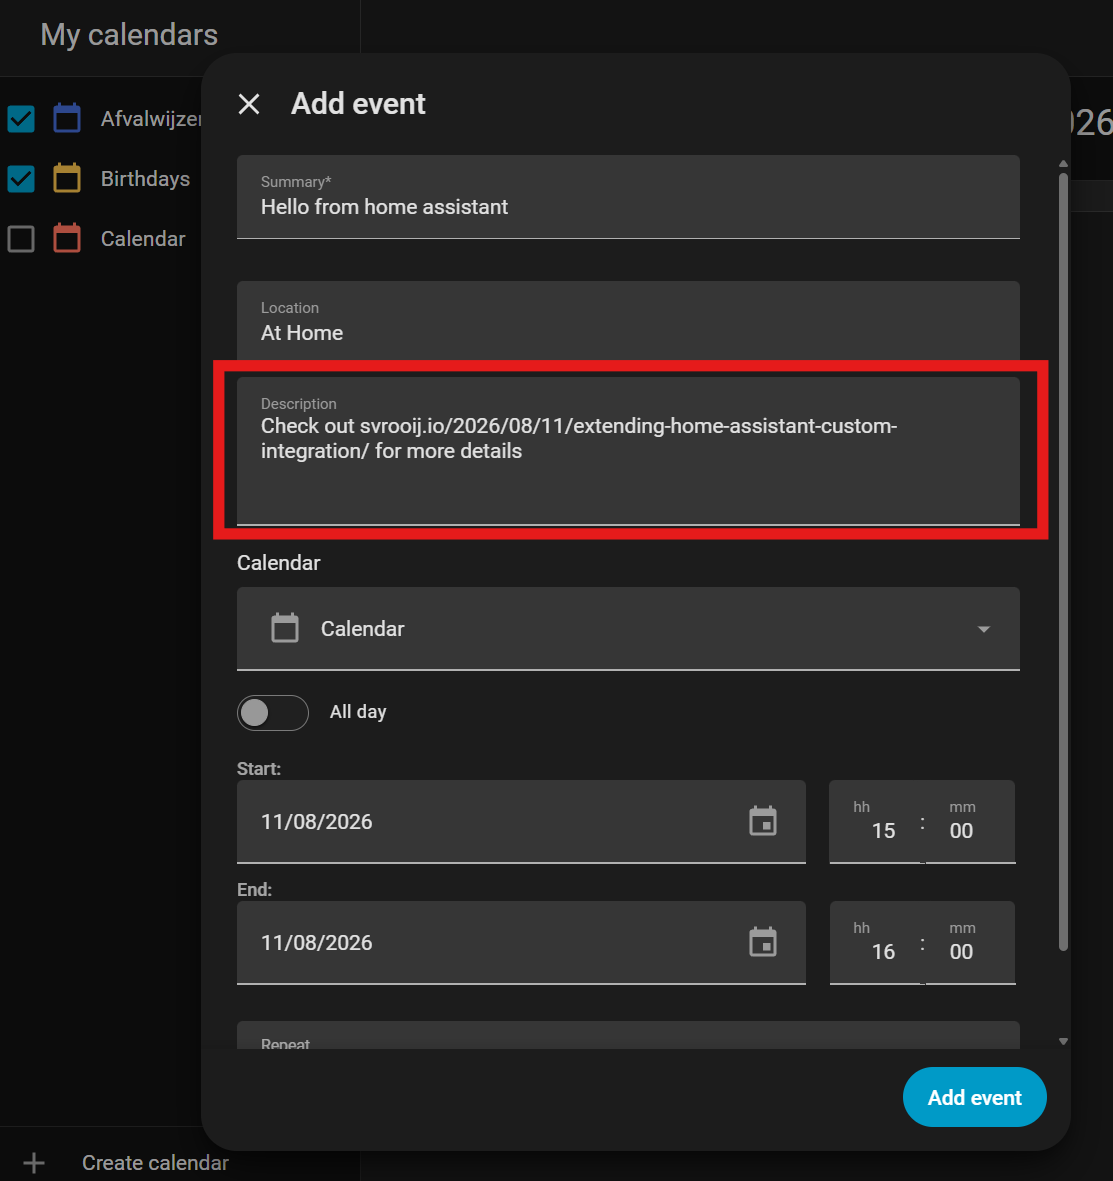Click the yellow Birthdays calendar icon

tap(67, 179)
